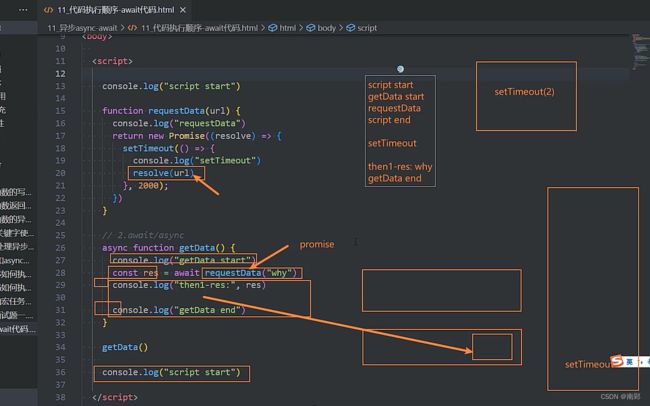Click the minimap code preview
650x406 pixels.
coord(640,52)
